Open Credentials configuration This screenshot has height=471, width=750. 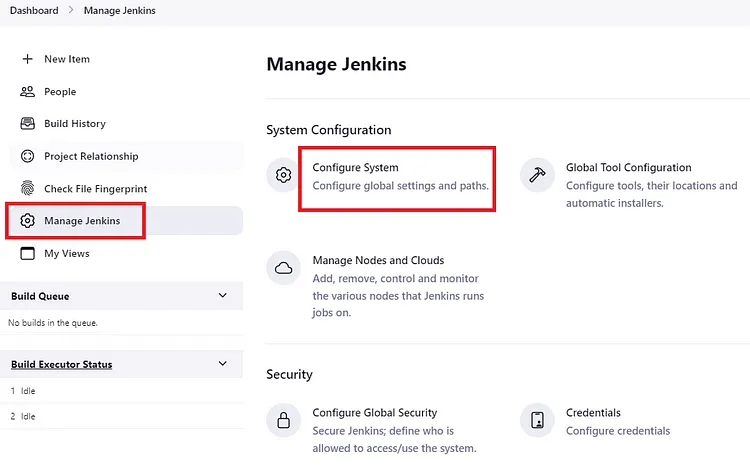tap(593, 413)
